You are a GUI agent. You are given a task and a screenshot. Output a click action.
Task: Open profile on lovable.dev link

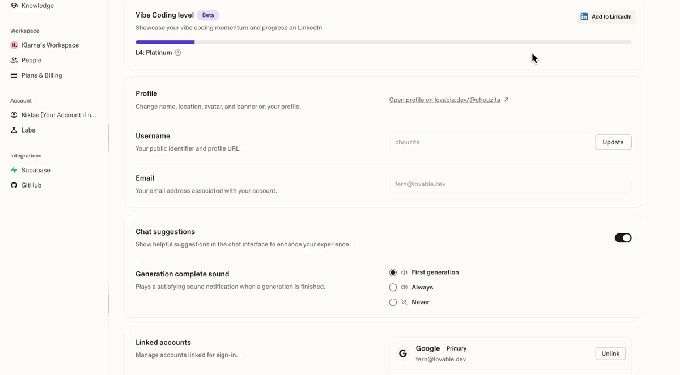[445, 100]
